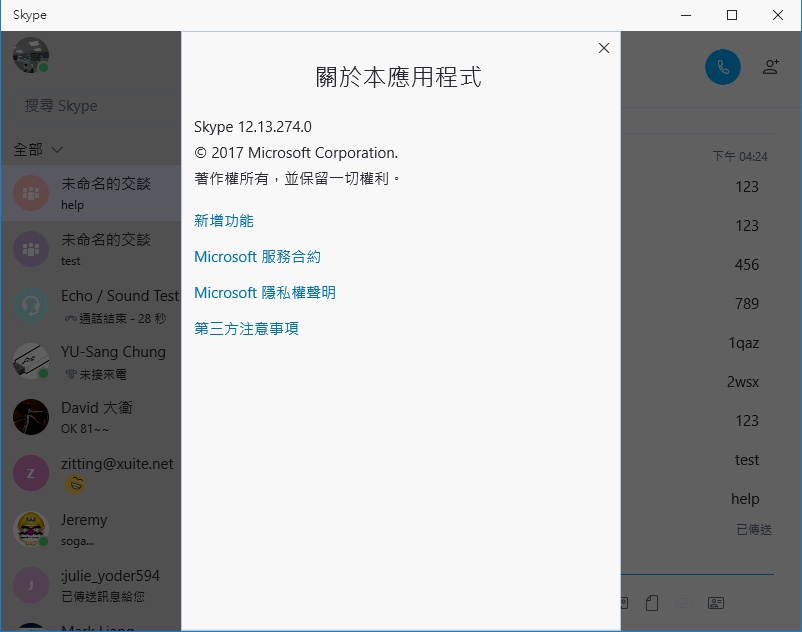Minimize the Skype window
802x632 pixels.
pos(686,15)
